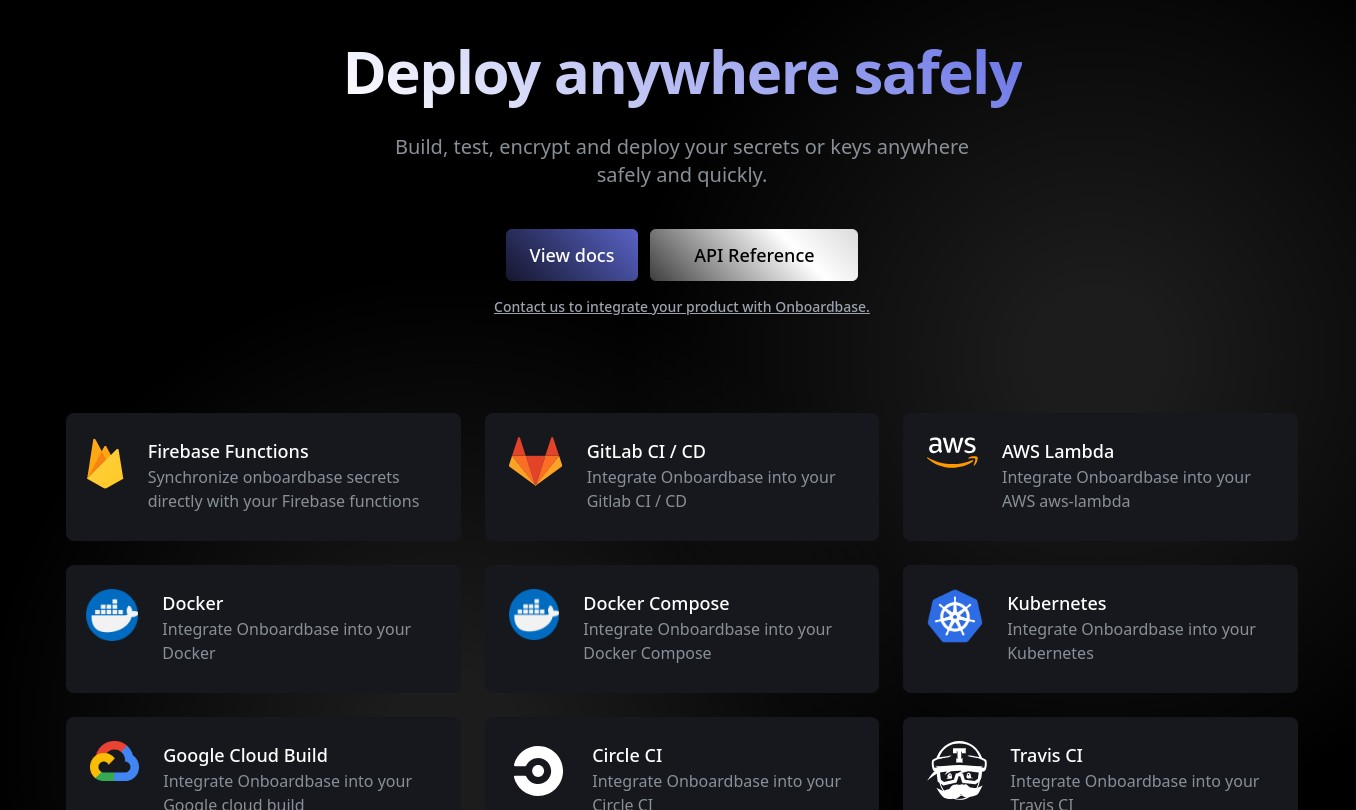This screenshot has width=1356, height=810.
Task: Click the Docker Compose whale icon
Action: point(534,615)
